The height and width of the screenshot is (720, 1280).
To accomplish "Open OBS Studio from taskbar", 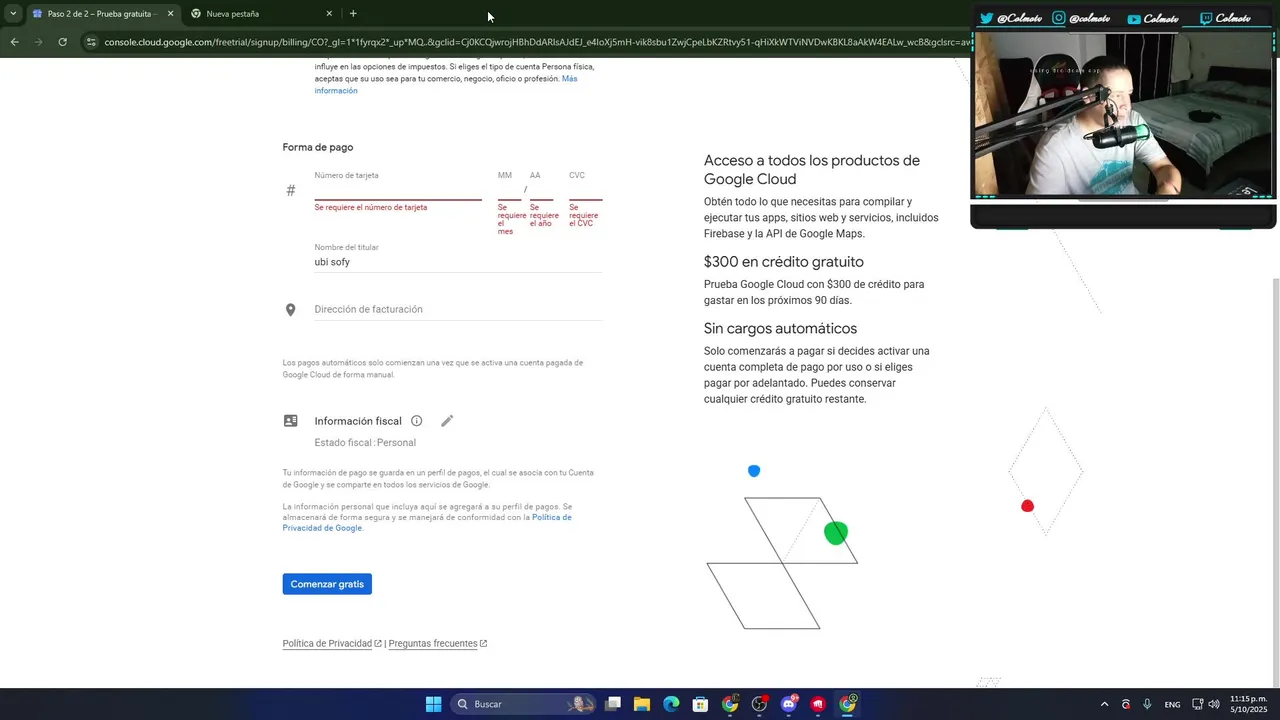I will click(759, 704).
